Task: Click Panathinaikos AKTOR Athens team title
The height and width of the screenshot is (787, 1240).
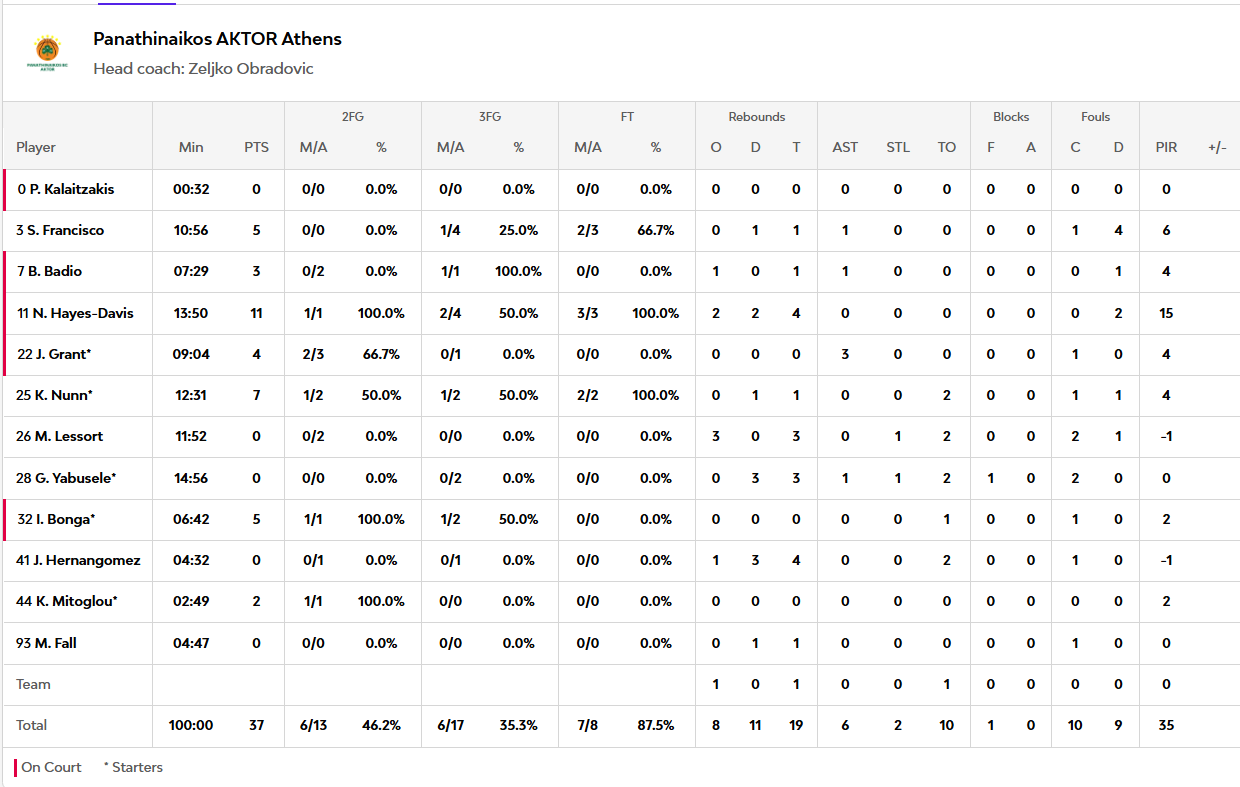Action: 217,39
